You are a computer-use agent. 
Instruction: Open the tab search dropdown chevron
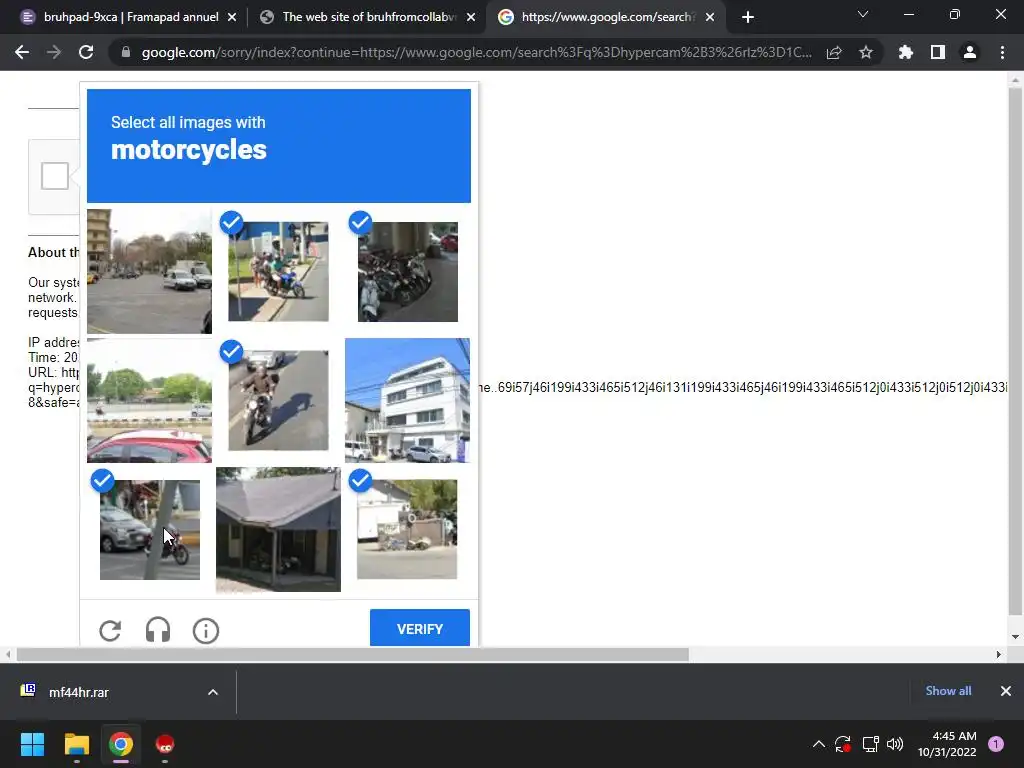click(x=863, y=14)
